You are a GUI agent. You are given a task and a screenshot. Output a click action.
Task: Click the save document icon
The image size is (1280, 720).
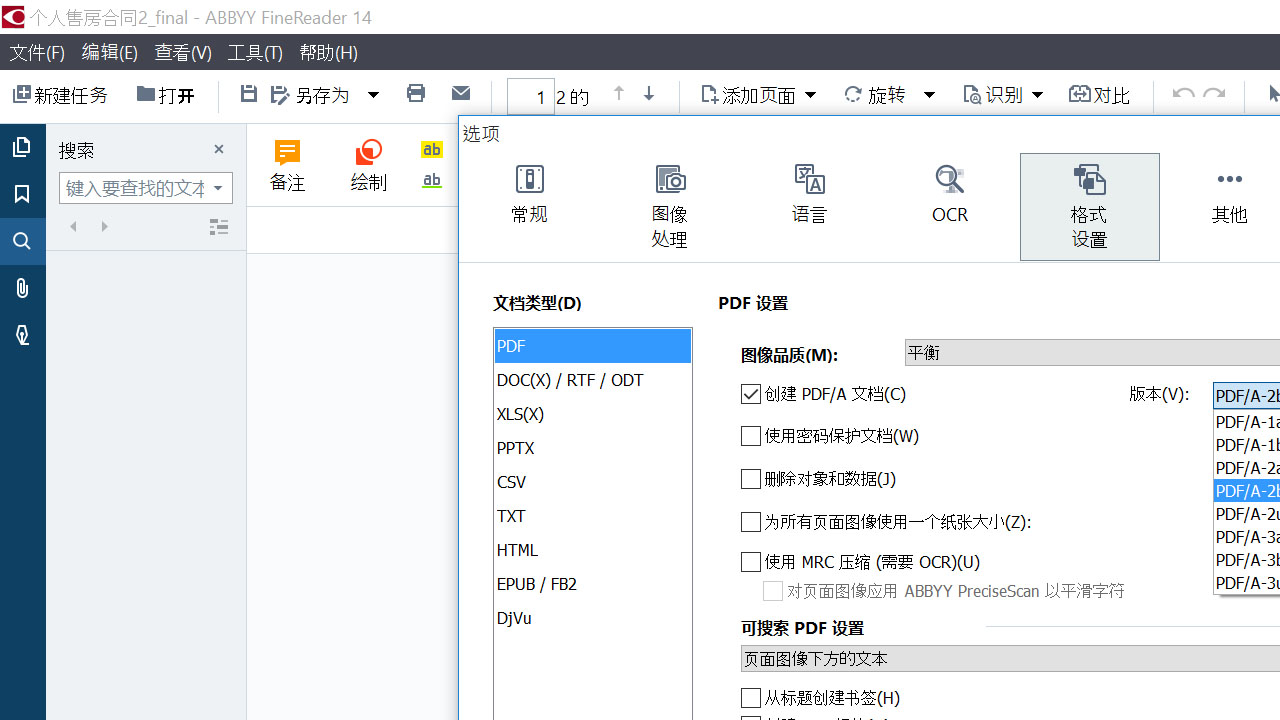tap(248, 93)
